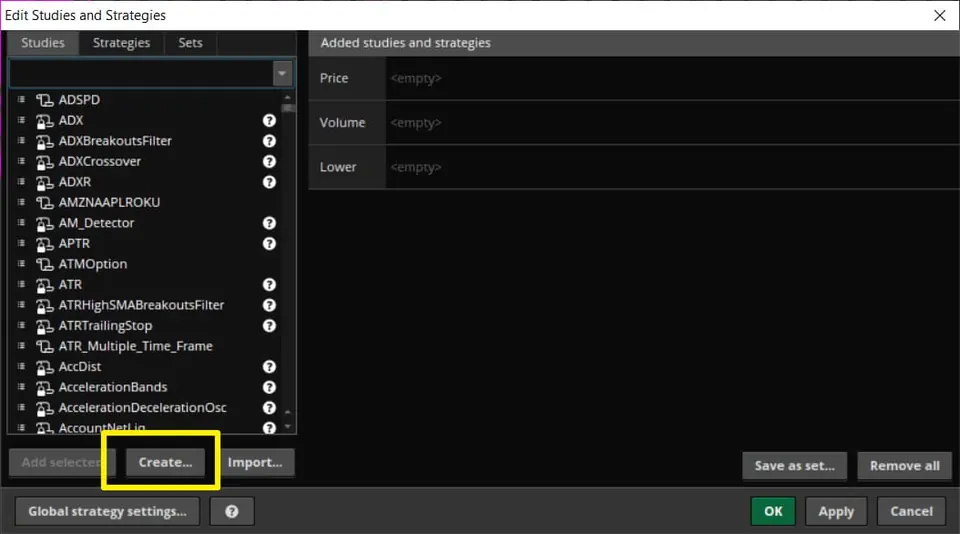
Task: Open help for AccelerationBands study
Action: pyautogui.click(x=269, y=387)
